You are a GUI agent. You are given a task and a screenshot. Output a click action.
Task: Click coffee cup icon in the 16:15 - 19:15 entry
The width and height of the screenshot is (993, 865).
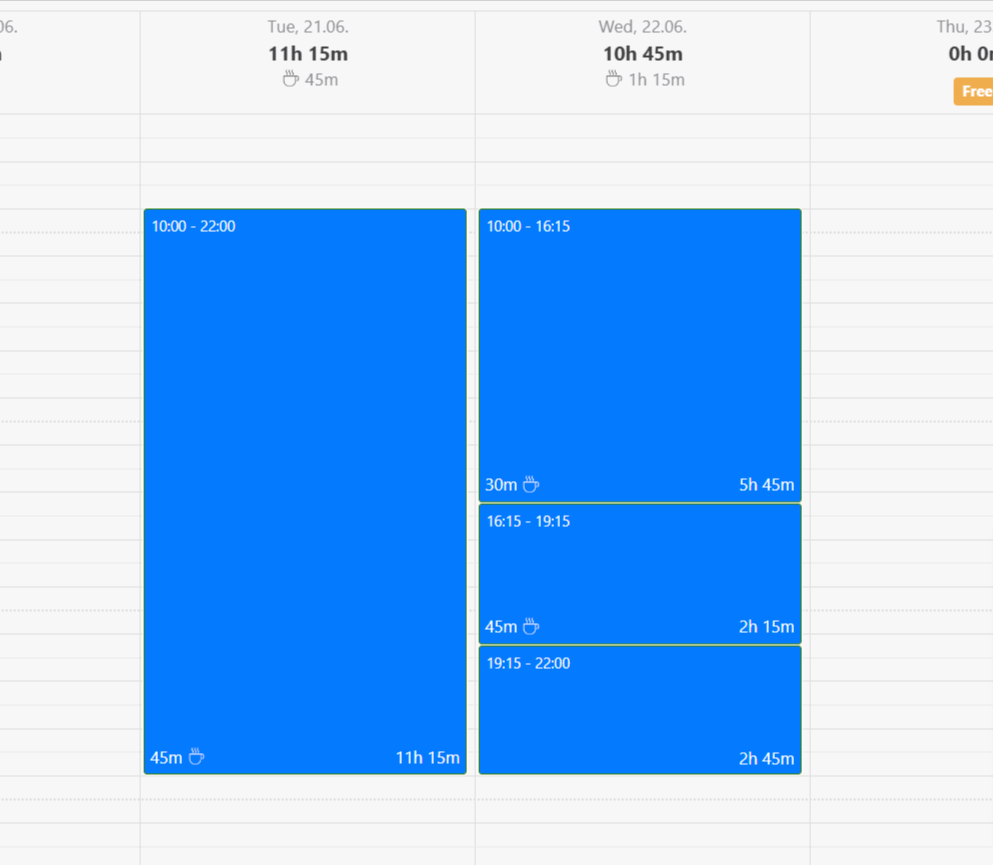click(x=531, y=627)
